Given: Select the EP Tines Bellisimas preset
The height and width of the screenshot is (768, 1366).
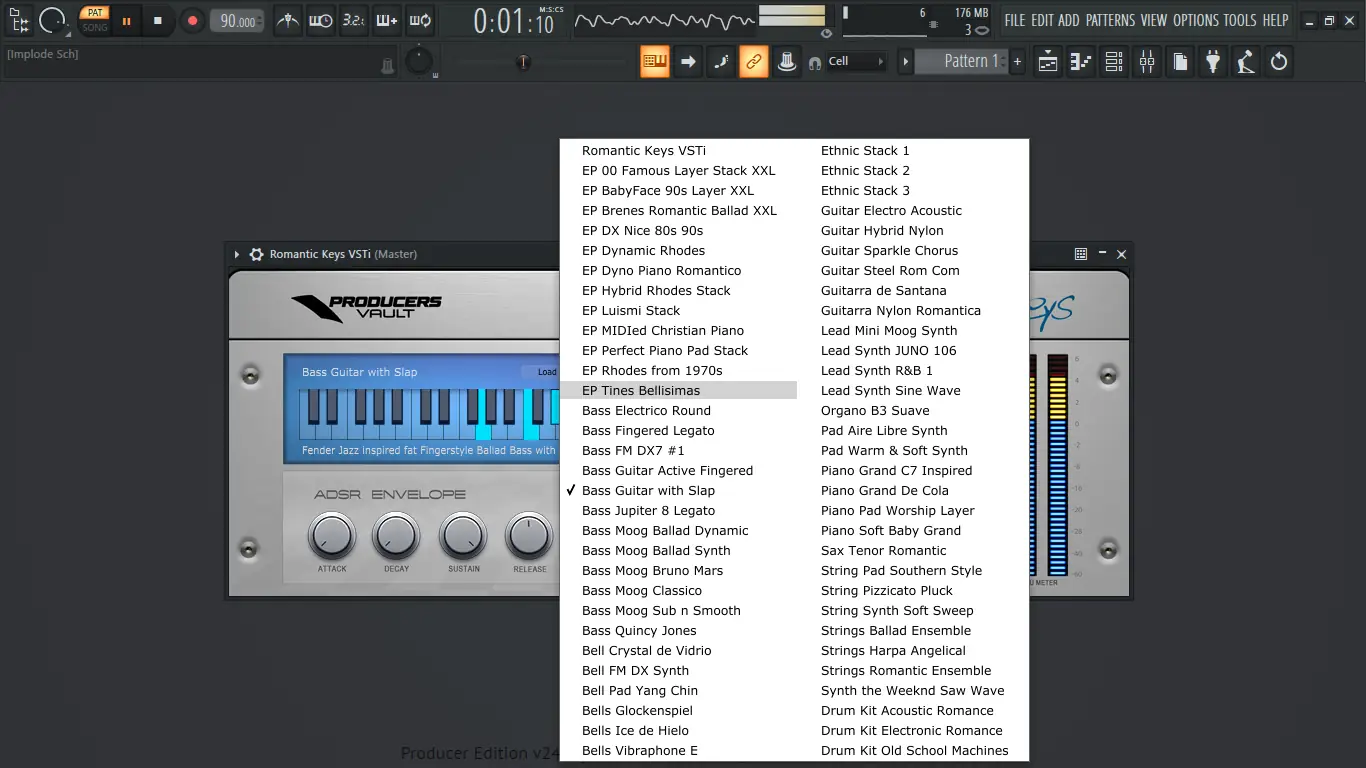Looking at the screenshot, I should (678, 390).
